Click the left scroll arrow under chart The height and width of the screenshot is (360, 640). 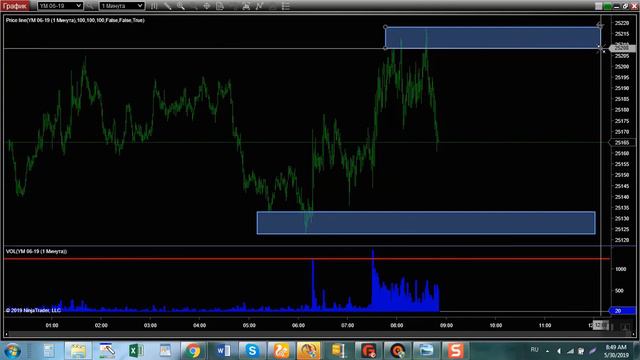pos(6,334)
